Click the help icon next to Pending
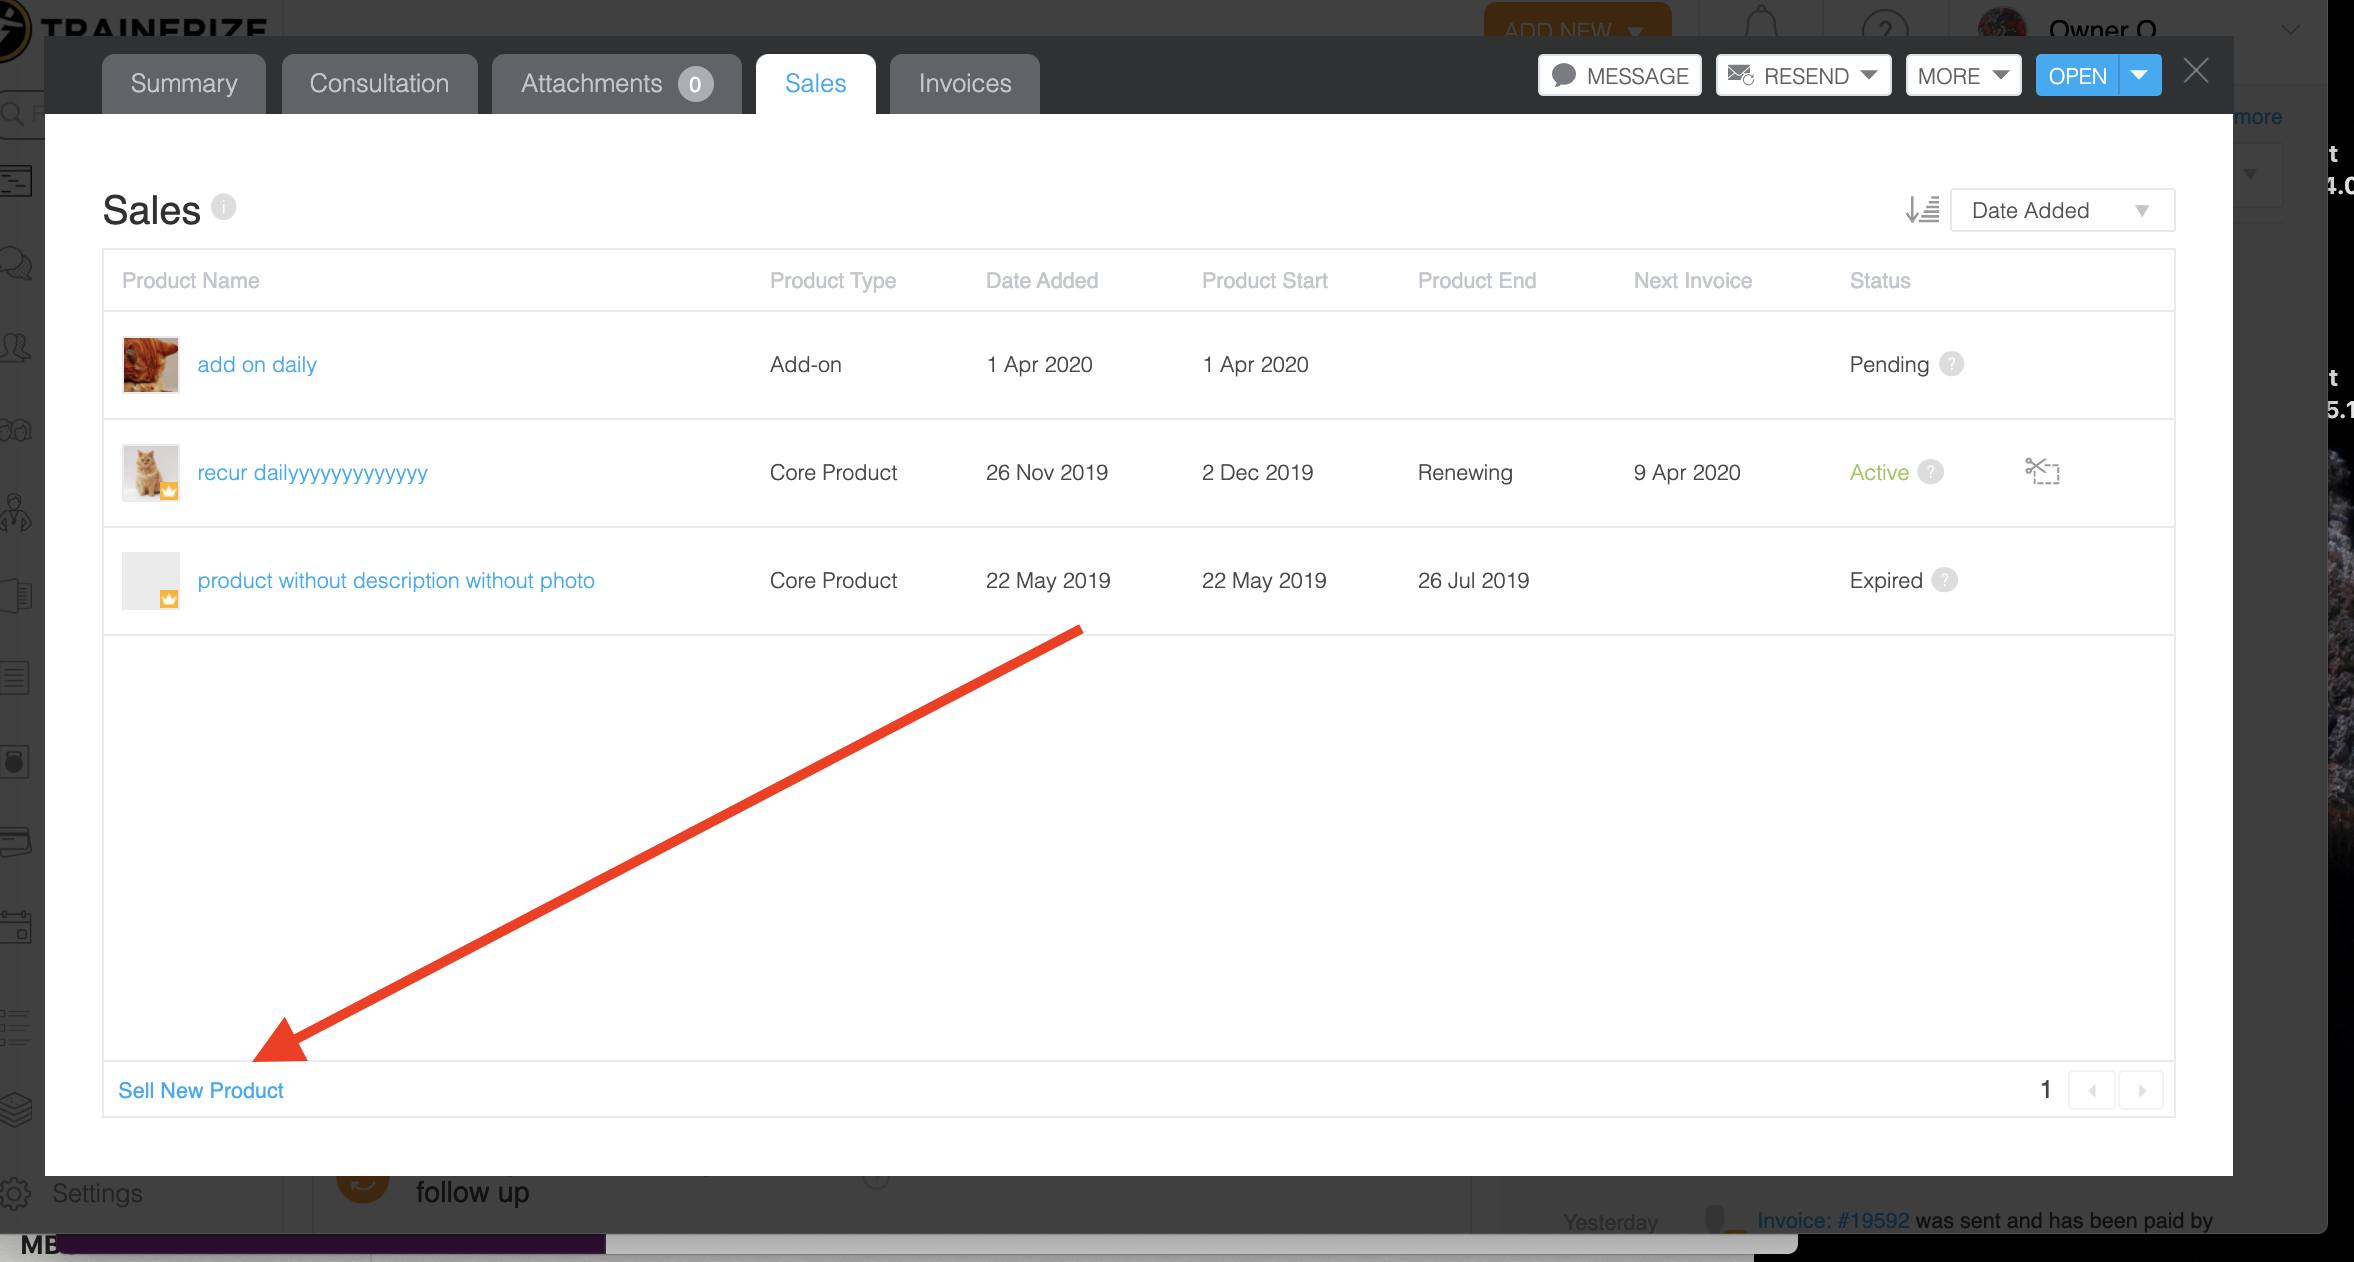2354x1262 pixels. (1951, 364)
